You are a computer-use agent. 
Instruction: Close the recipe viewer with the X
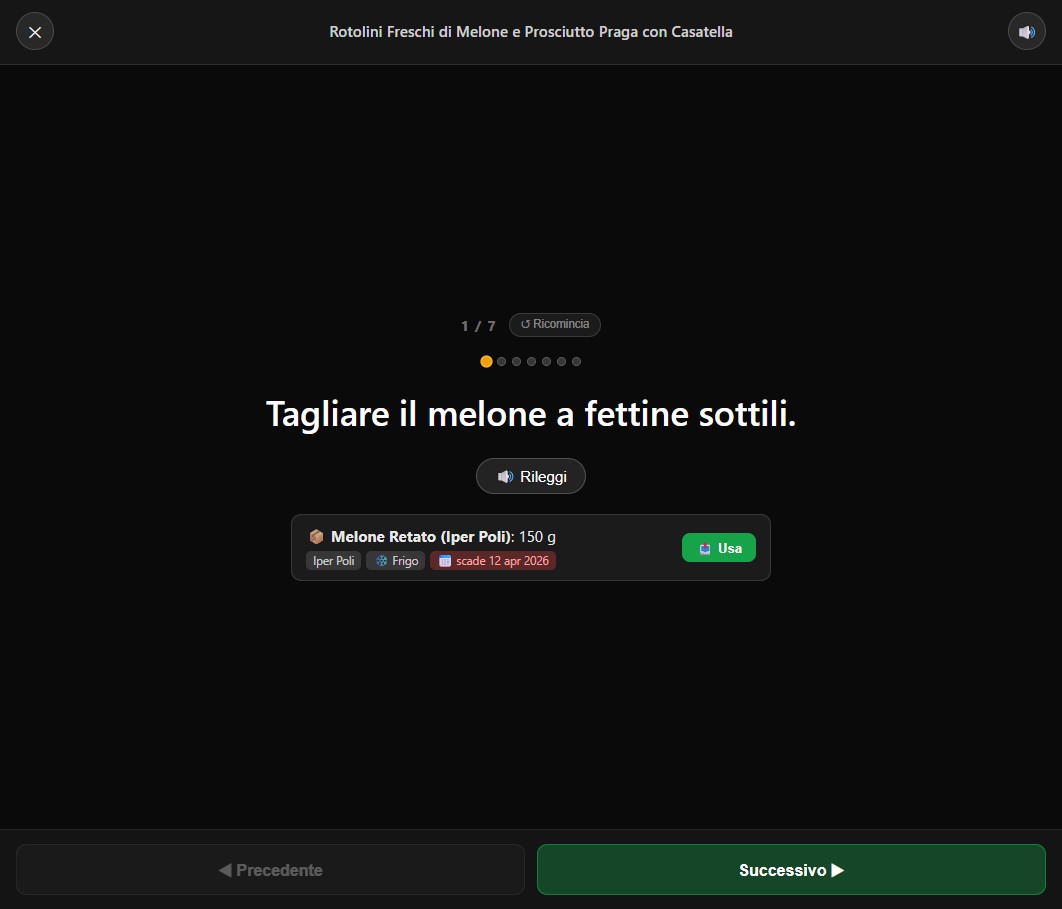(35, 31)
